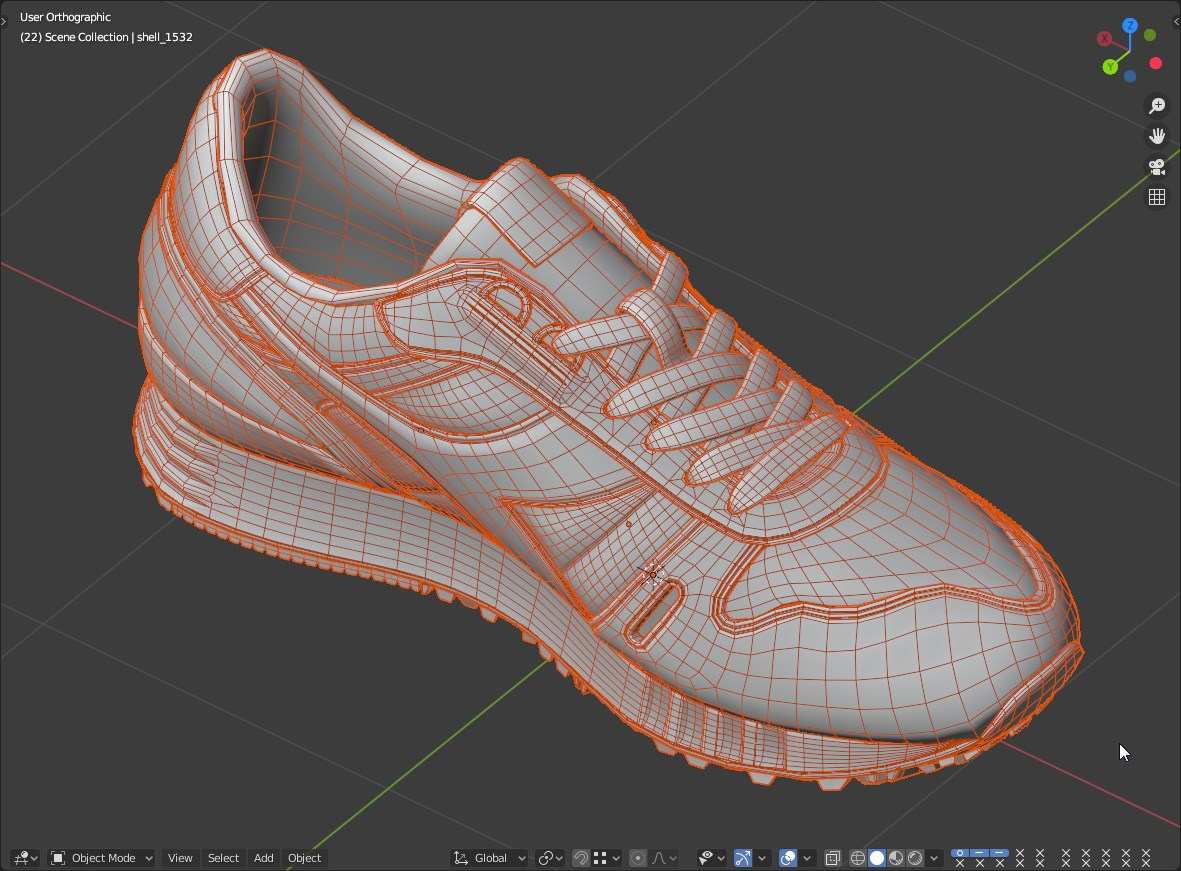
Task: Click the zoom view magnifier icon
Action: click(1157, 106)
